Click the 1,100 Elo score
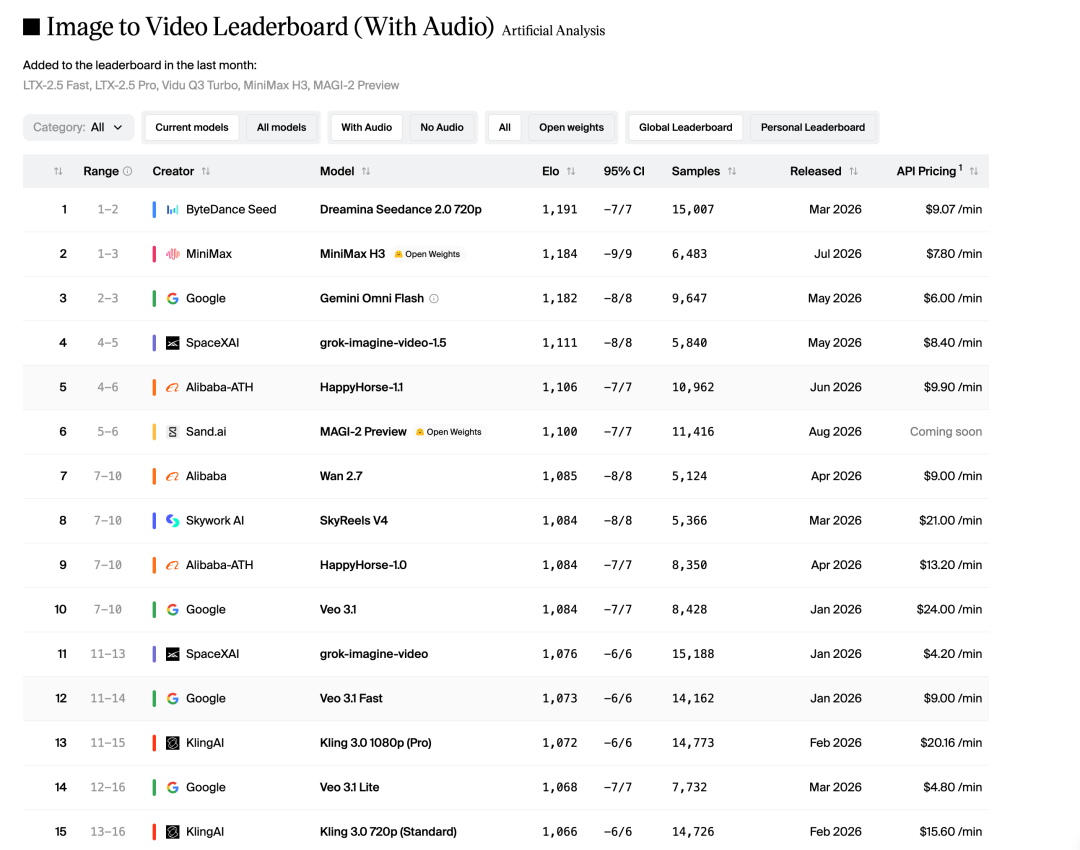 click(x=559, y=432)
